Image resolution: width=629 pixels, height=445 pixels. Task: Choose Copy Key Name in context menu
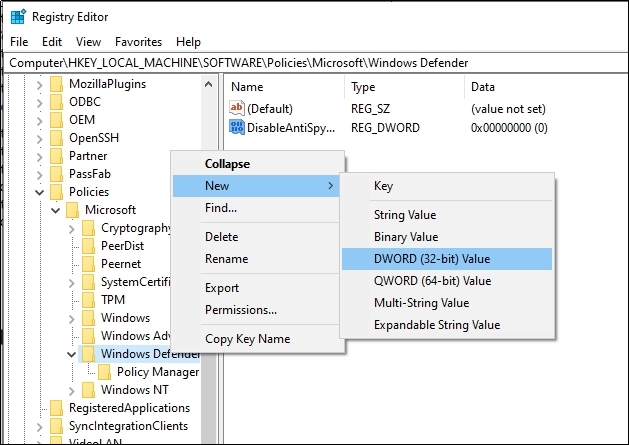(x=258, y=339)
